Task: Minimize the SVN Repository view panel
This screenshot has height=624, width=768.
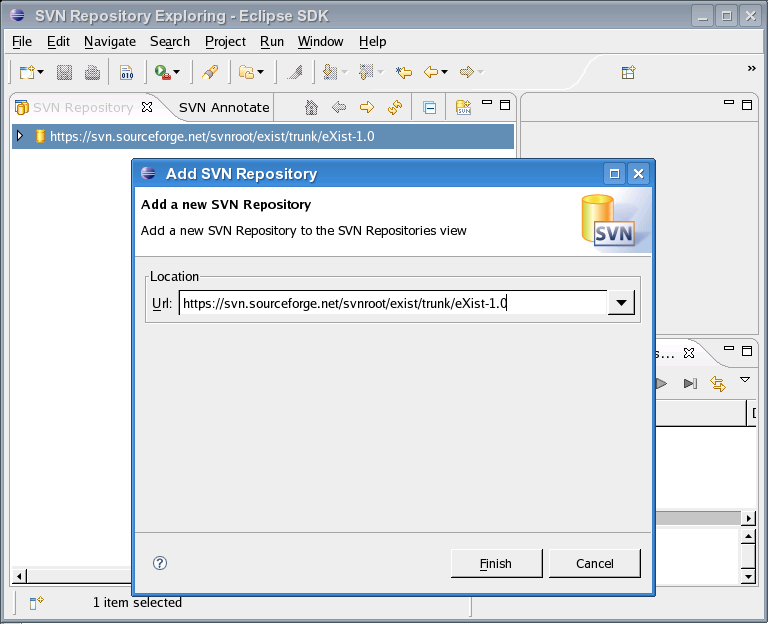Action: (x=487, y=102)
